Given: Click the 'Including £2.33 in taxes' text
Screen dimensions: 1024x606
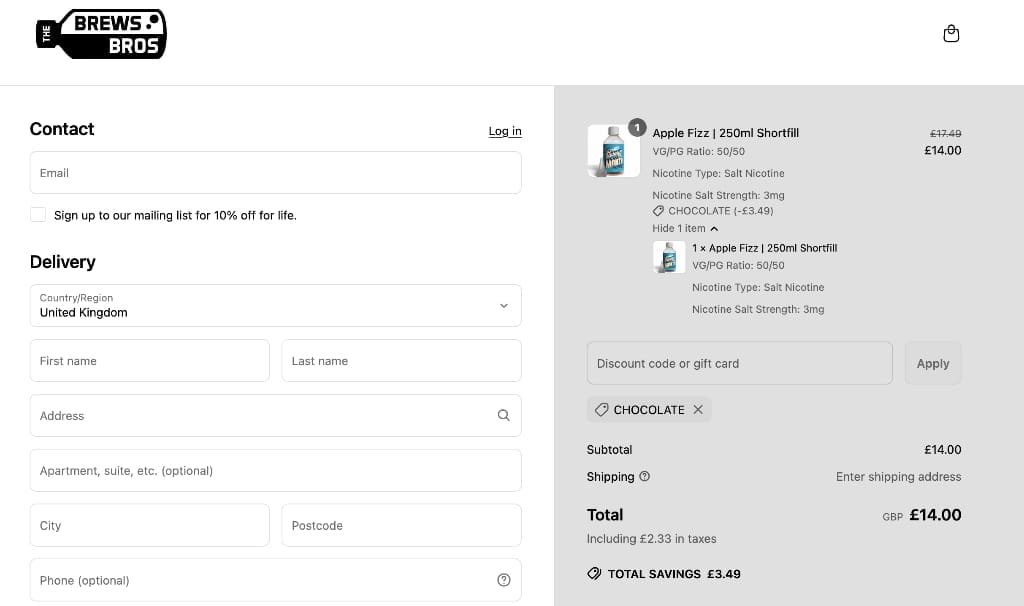Looking at the screenshot, I should 651,539.
